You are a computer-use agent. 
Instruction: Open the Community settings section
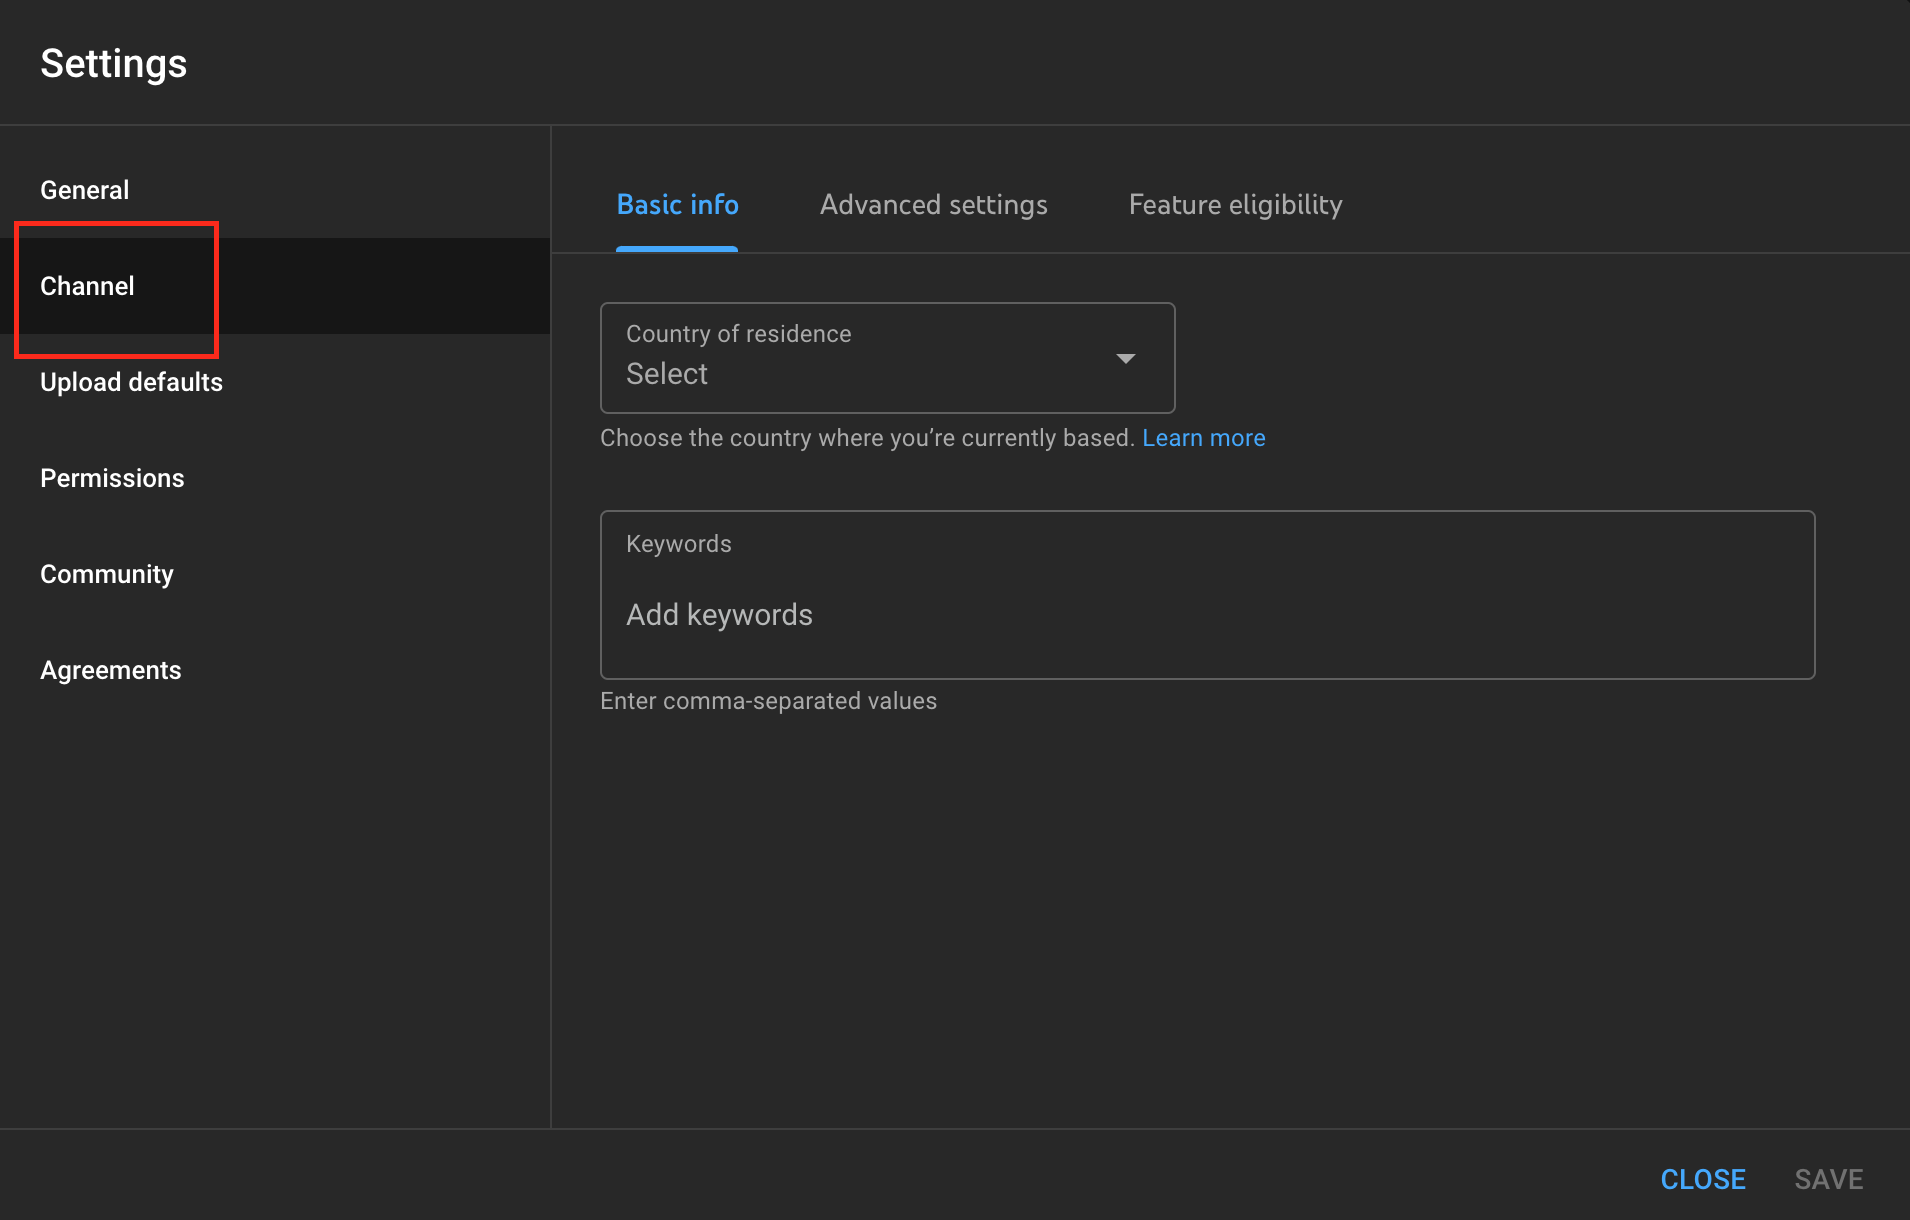tap(275, 574)
